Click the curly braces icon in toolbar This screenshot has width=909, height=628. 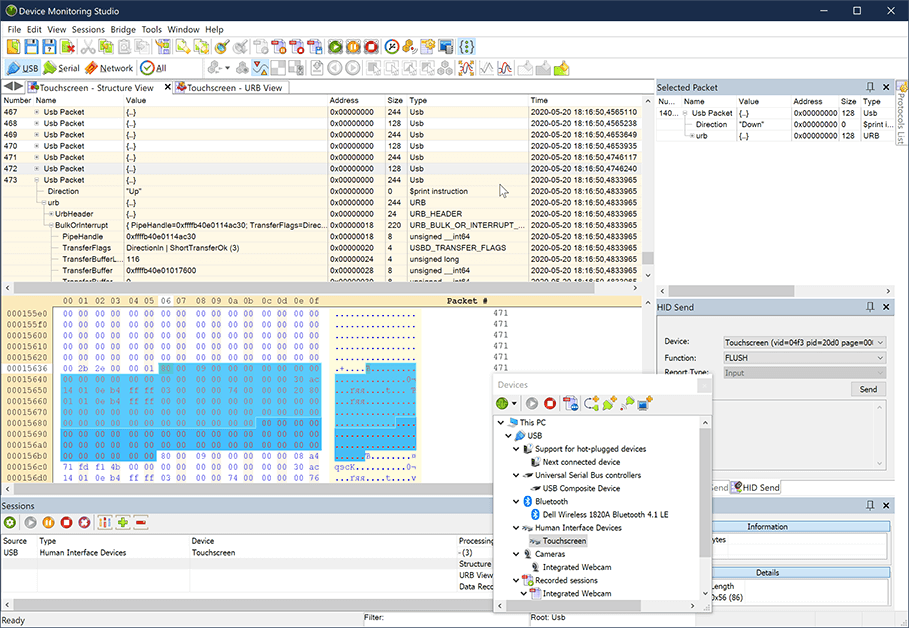(x=466, y=47)
